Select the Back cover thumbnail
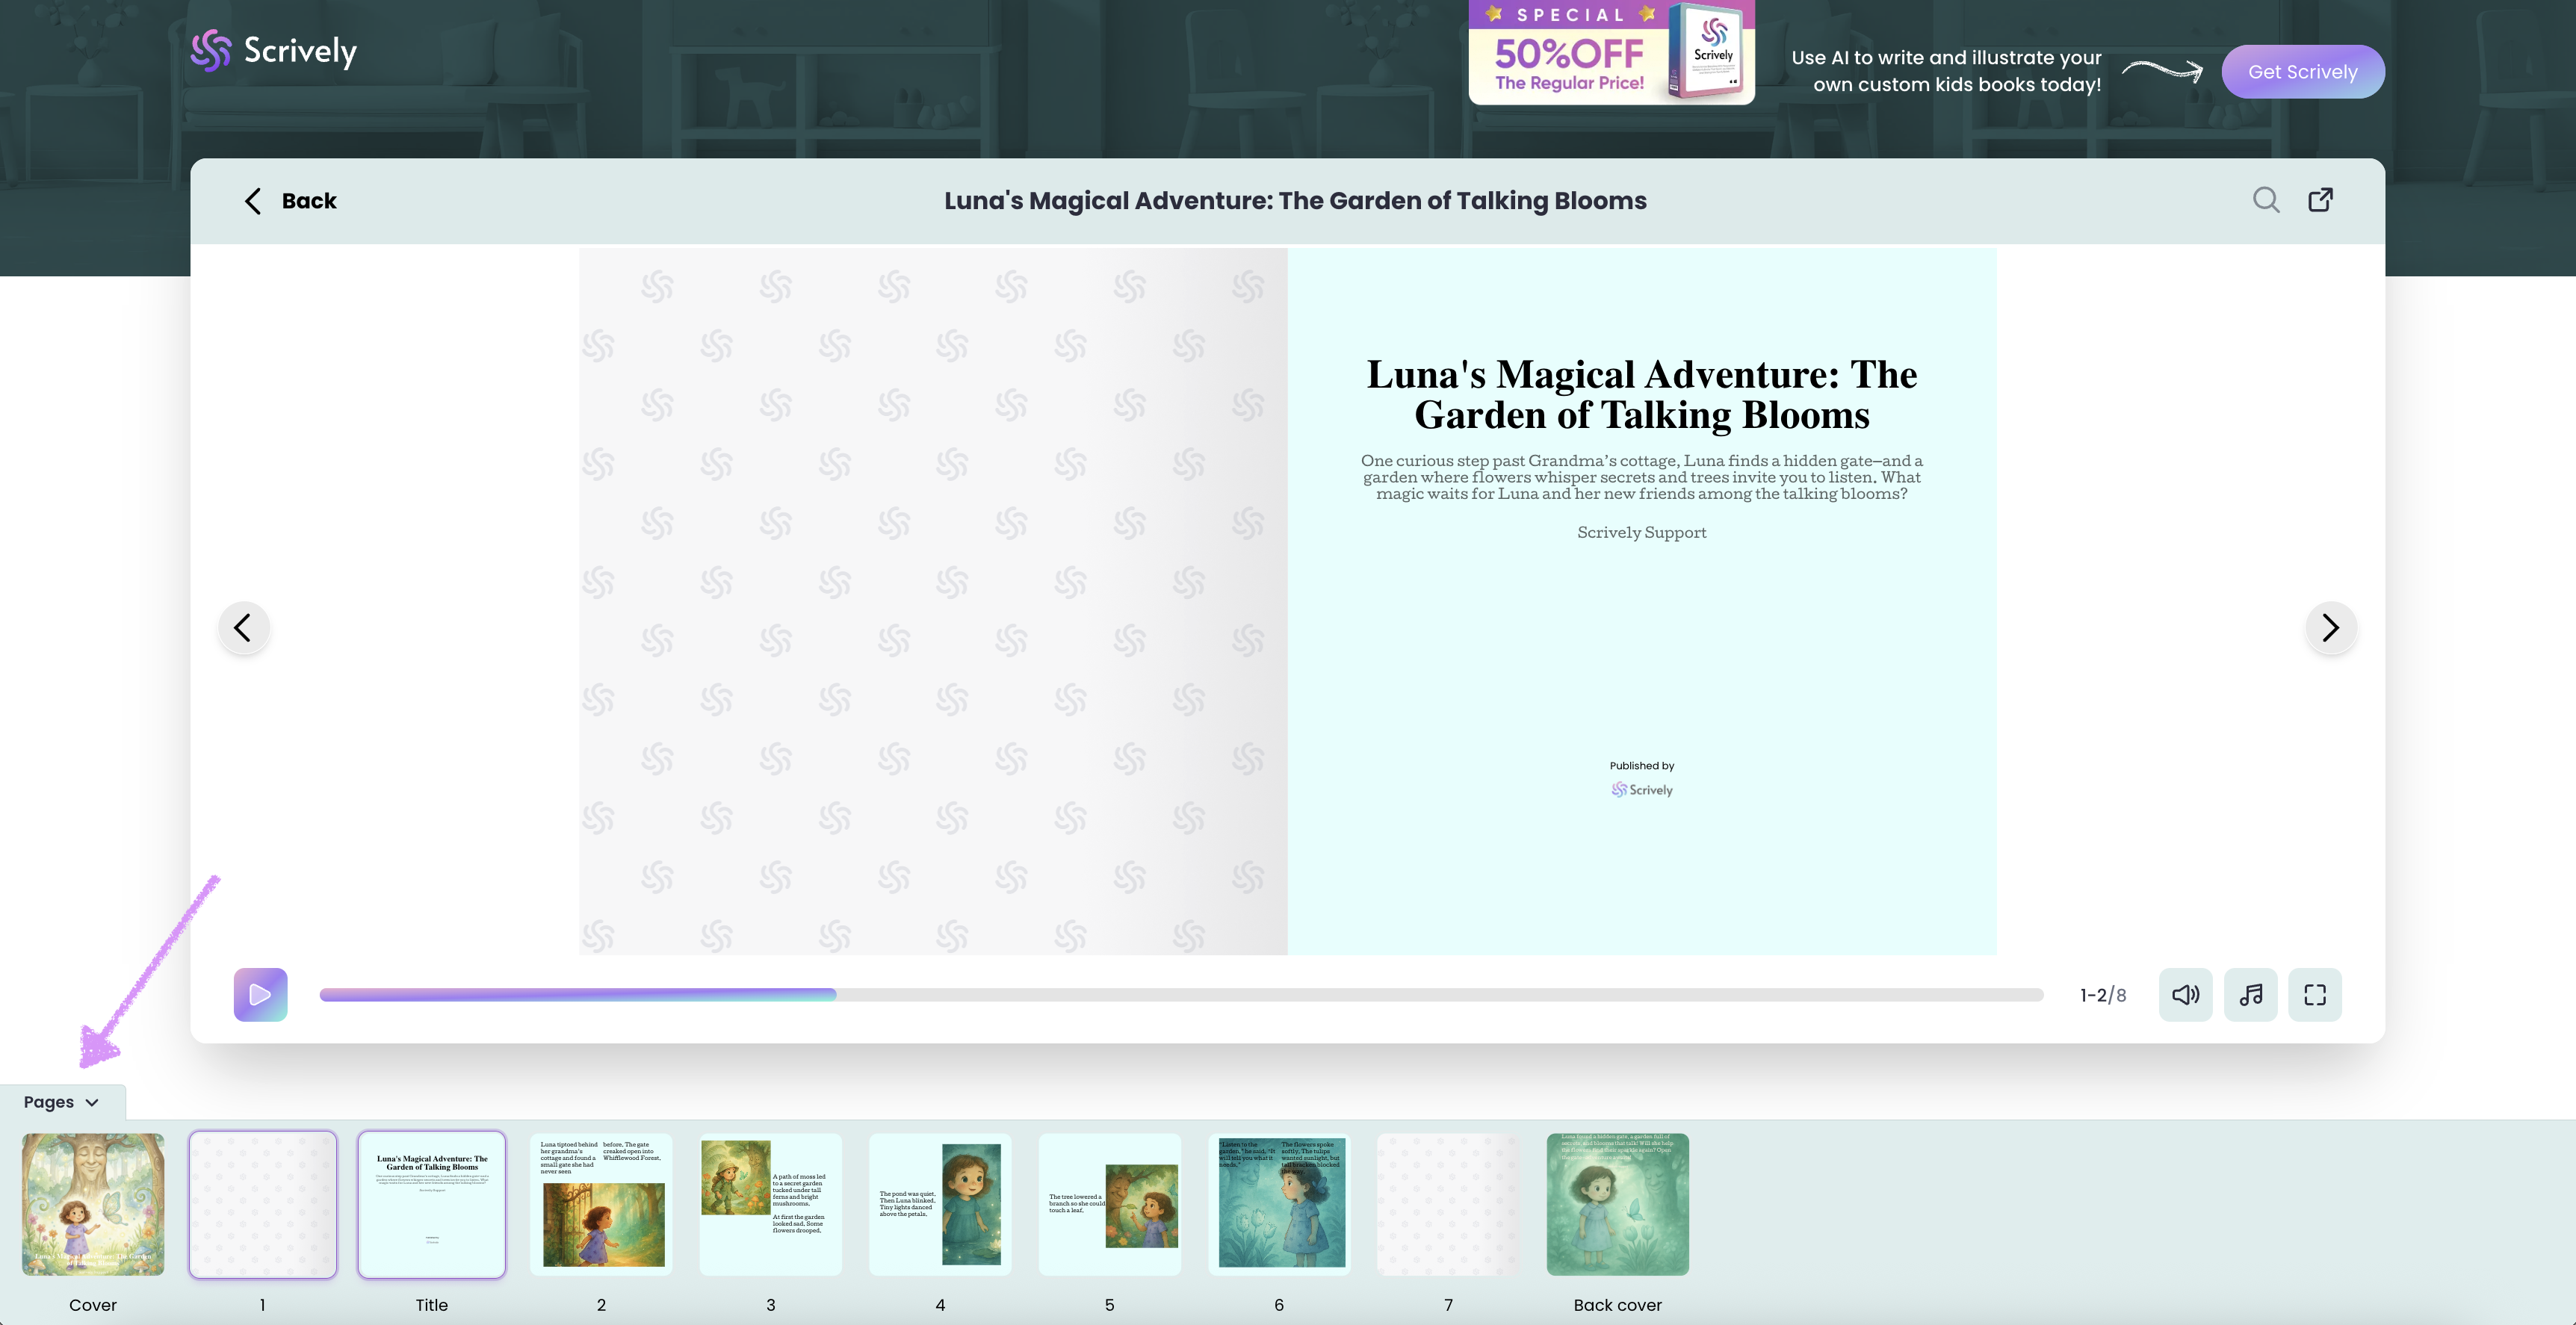This screenshot has width=2576, height=1325. tap(1617, 1204)
